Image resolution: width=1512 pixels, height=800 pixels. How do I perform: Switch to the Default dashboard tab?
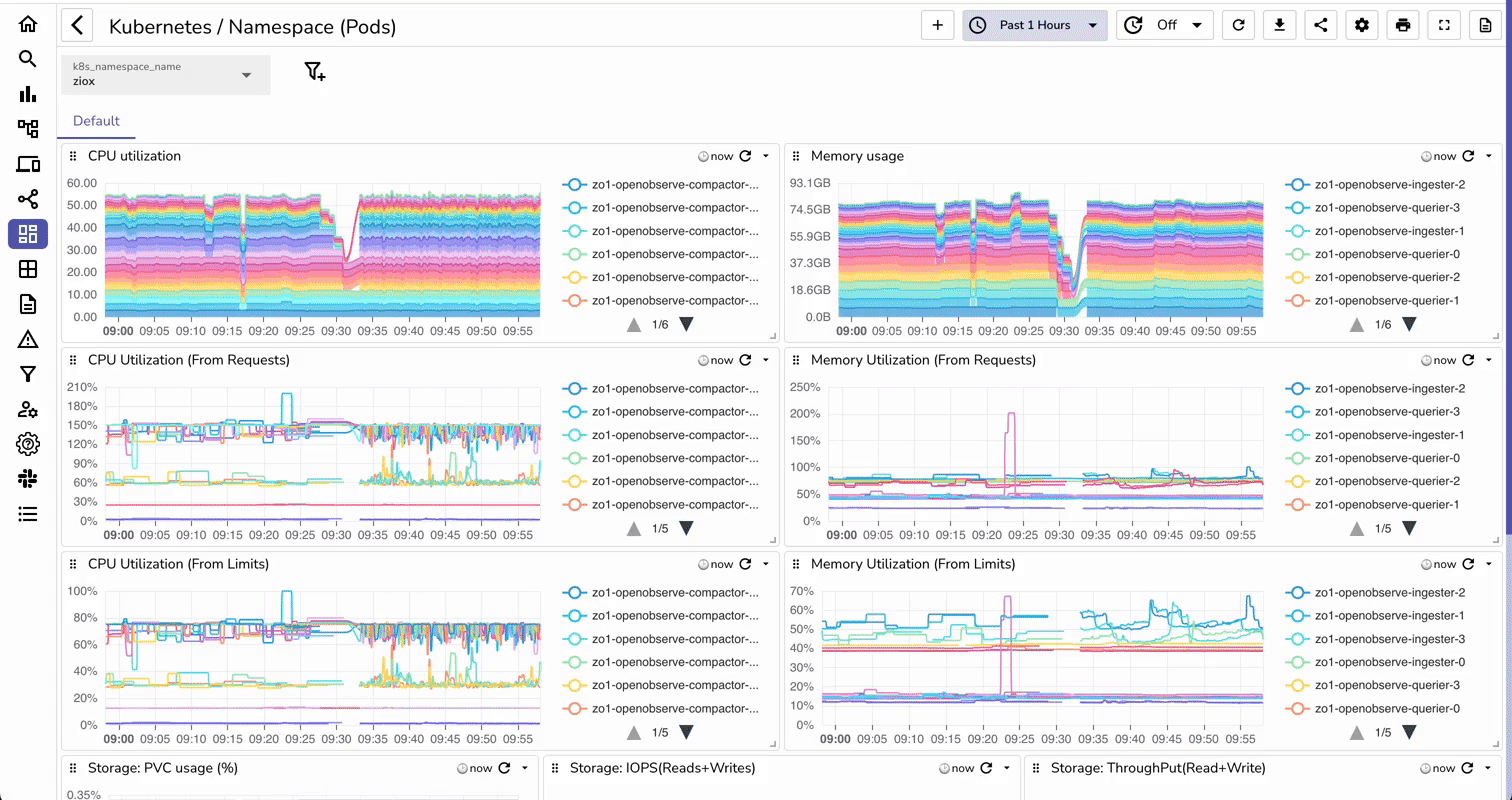click(x=96, y=121)
